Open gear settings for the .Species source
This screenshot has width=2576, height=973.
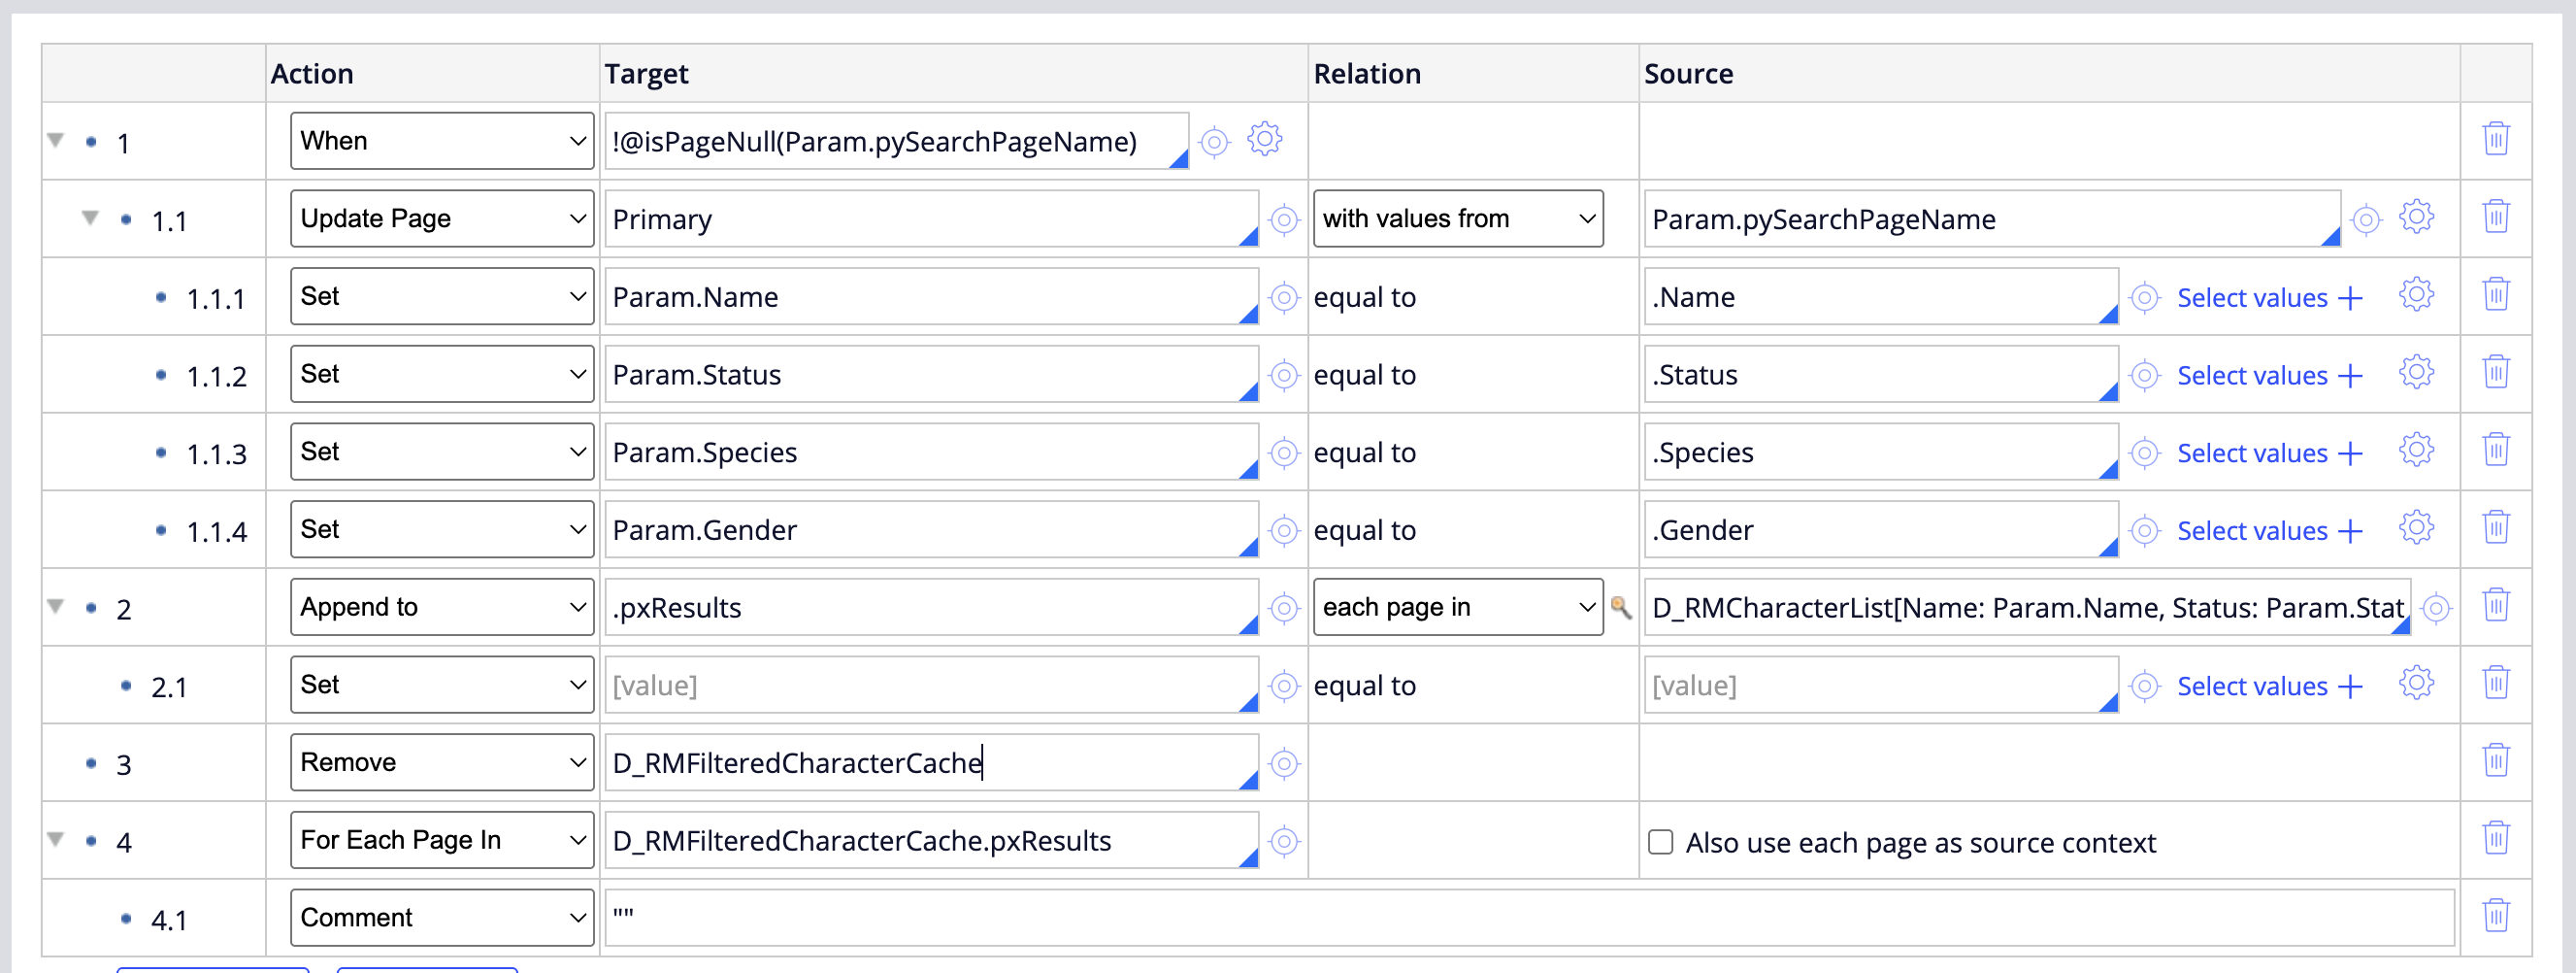point(2415,451)
